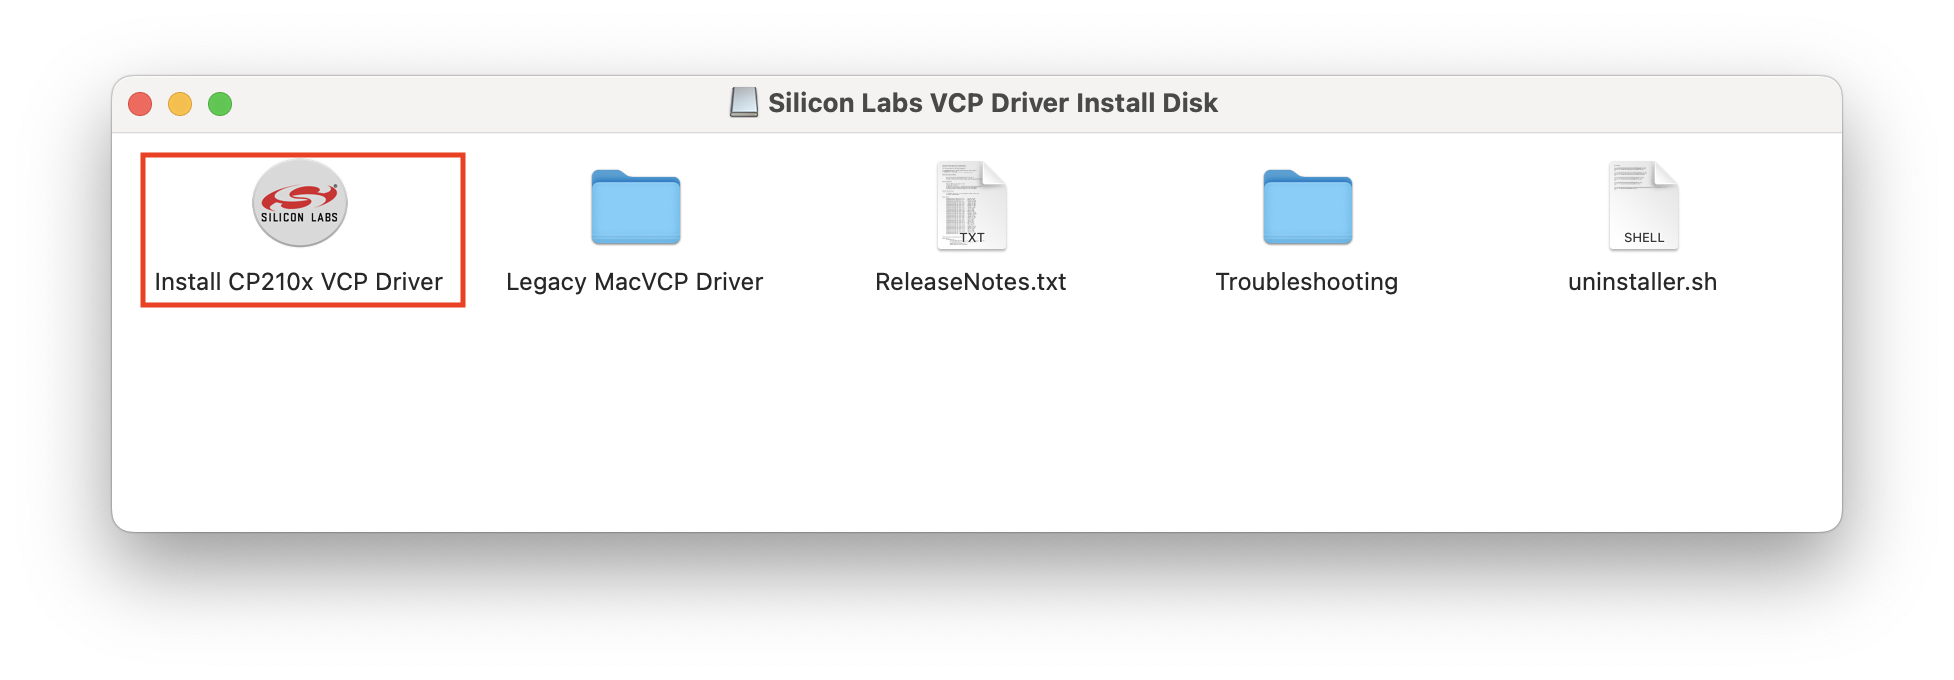Click the disk drive icon in title bar
The image size is (1954, 680).
(x=744, y=102)
